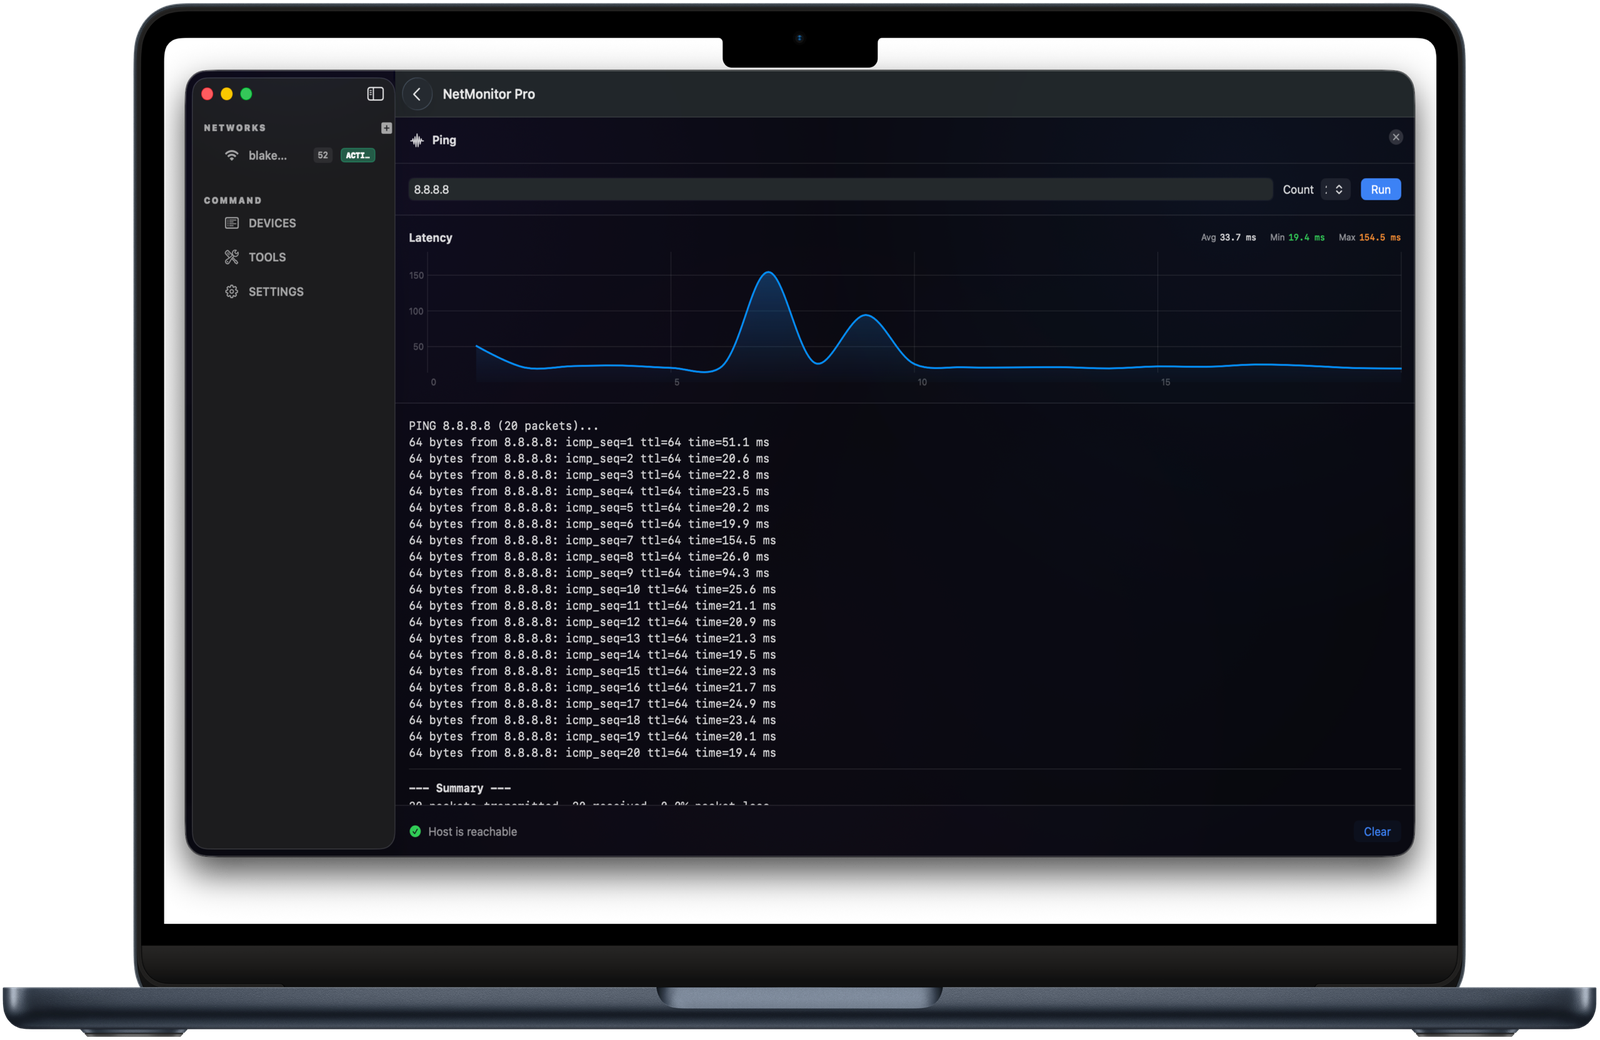This screenshot has width=1600, height=1040.
Task: Click the COMMAND section header
Action: (233, 201)
